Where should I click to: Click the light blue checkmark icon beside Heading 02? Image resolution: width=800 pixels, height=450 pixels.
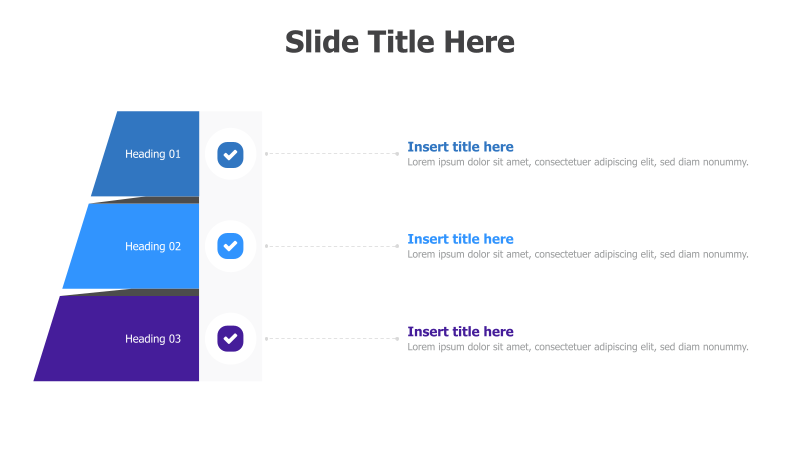[230, 246]
